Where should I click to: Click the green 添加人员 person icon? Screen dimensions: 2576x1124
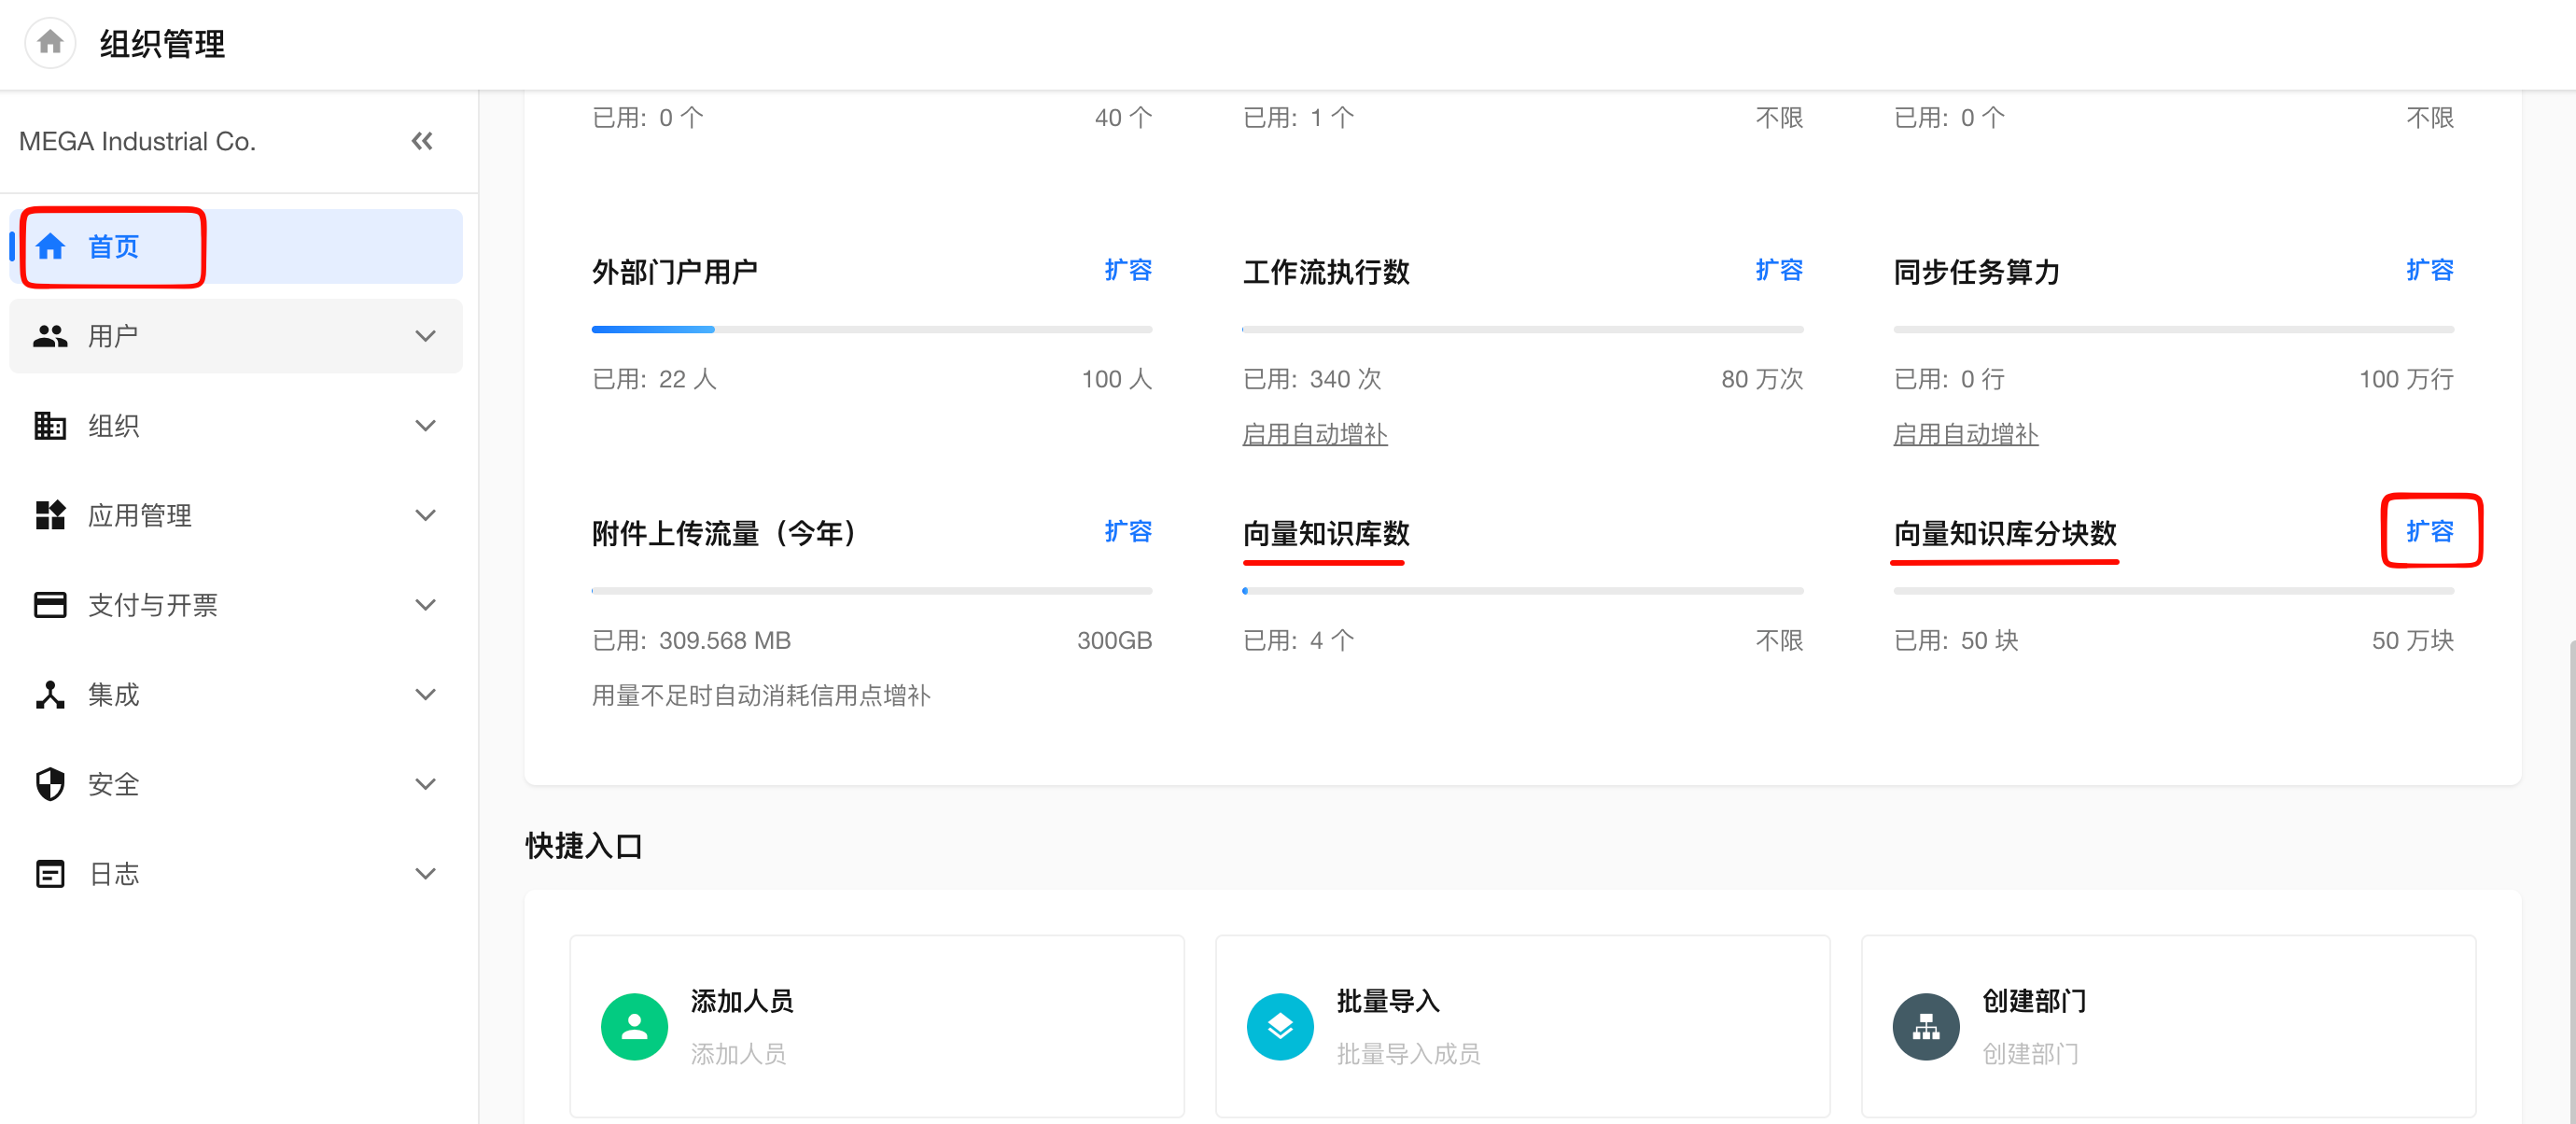[x=634, y=1026]
